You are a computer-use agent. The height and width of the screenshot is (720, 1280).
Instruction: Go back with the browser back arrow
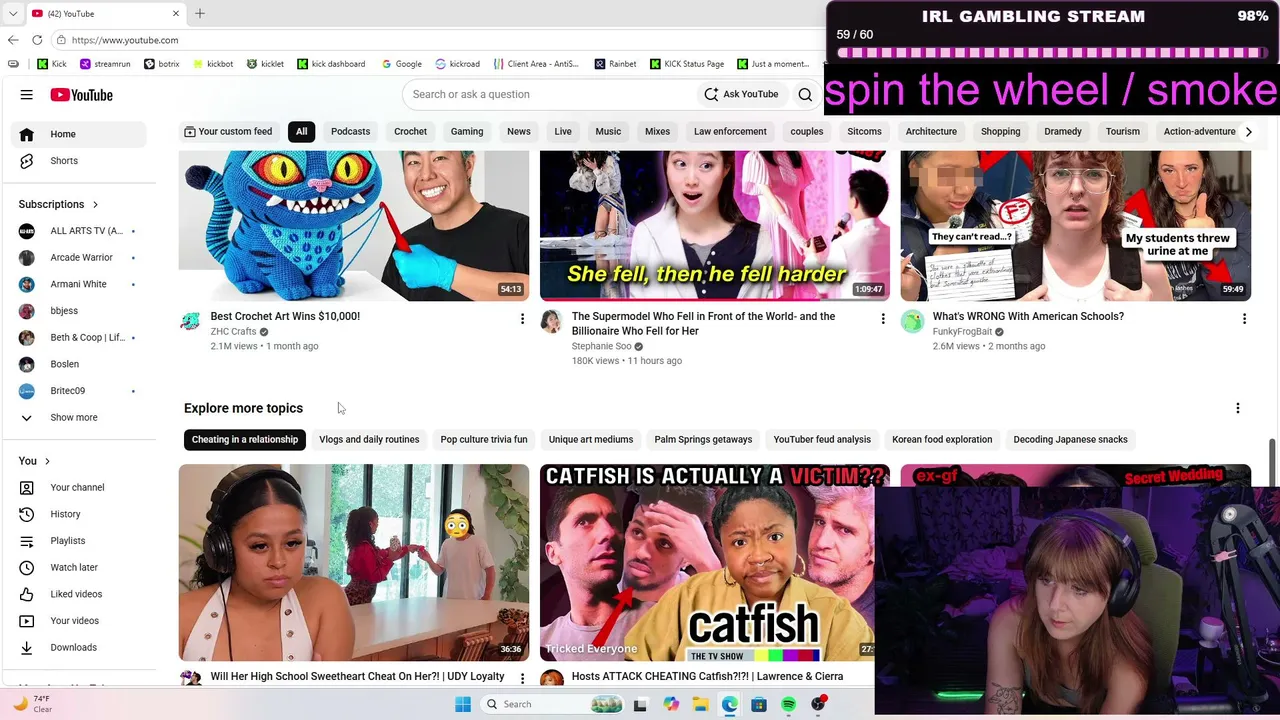tap(13, 40)
